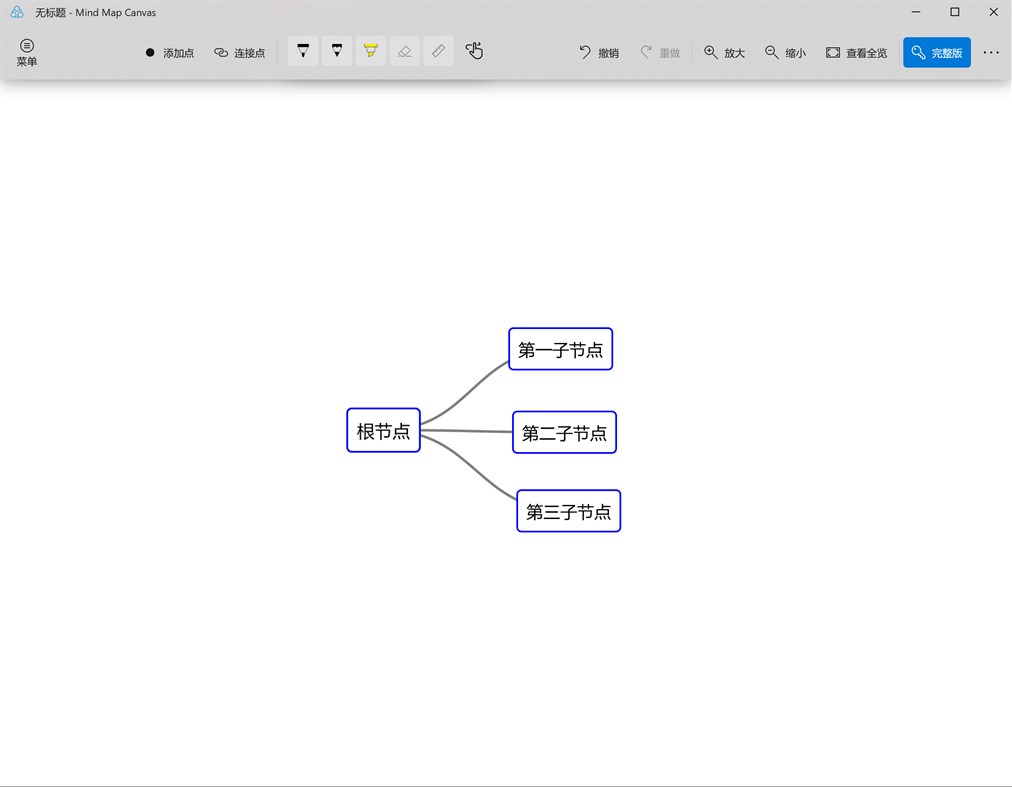The height and width of the screenshot is (787, 1012).
Task: Click the 第一子节点 node
Action: coord(560,349)
